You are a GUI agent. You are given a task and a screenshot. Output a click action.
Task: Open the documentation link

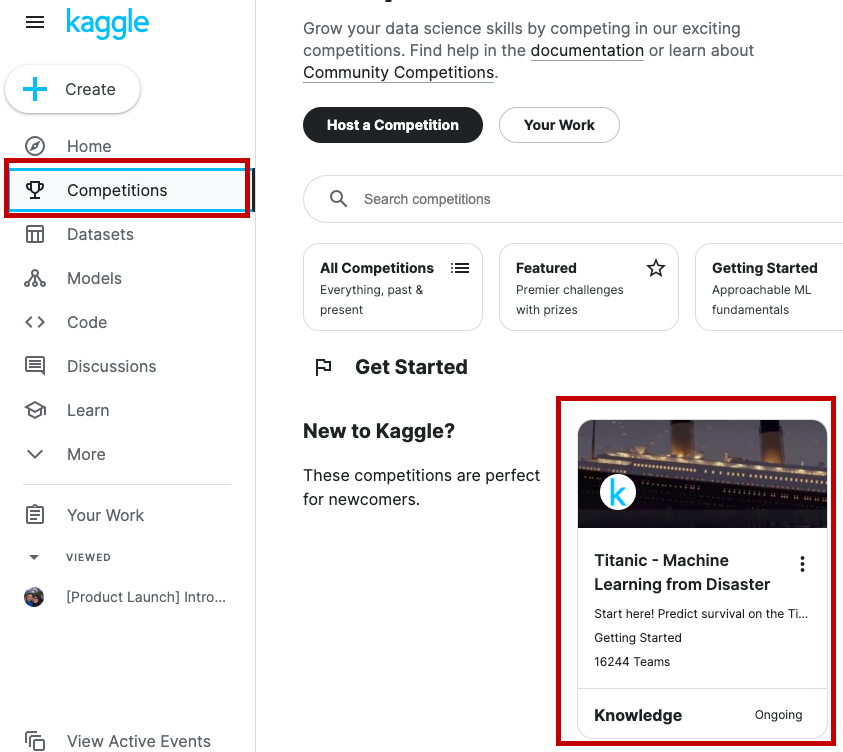pyautogui.click(x=587, y=50)
